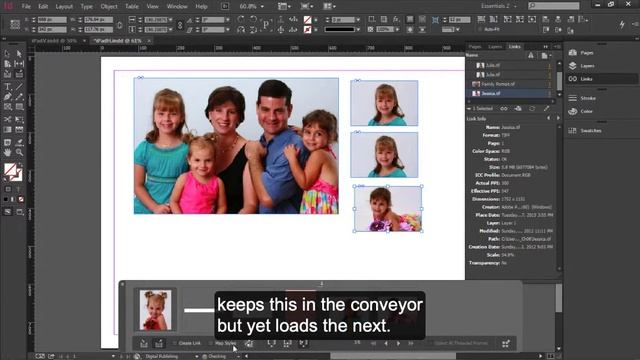The height and width of the screenshot is (360, 640).
Task: Select the Note tool
Action: tap(7, 142)
